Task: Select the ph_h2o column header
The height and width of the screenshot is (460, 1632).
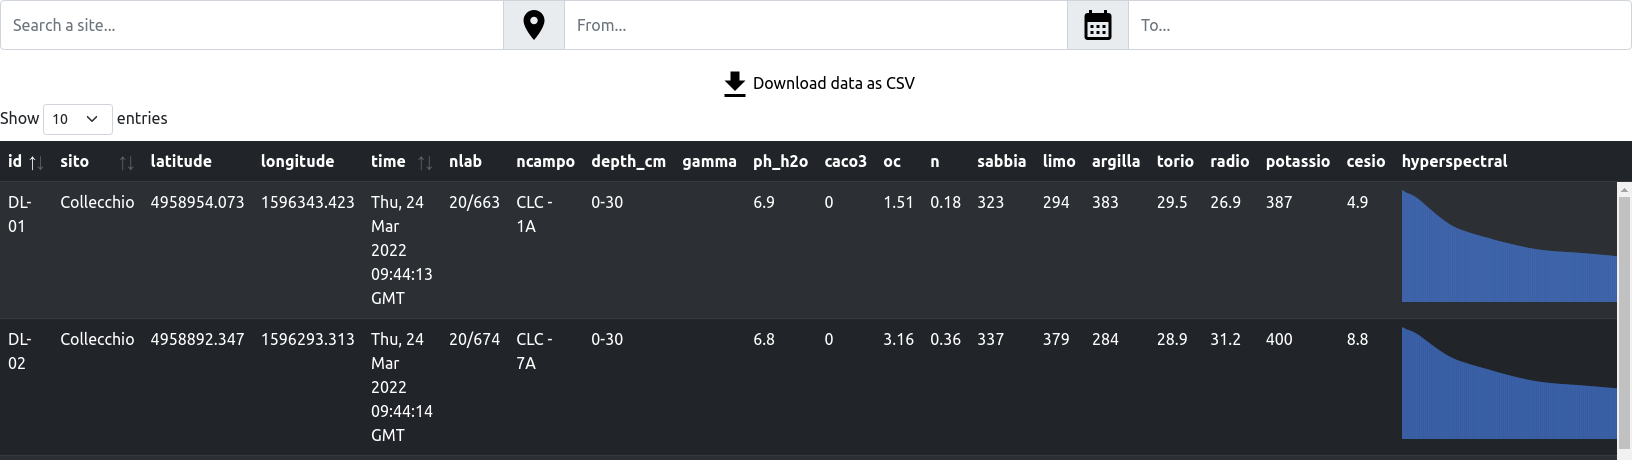Action: click(x=780, y=161)
